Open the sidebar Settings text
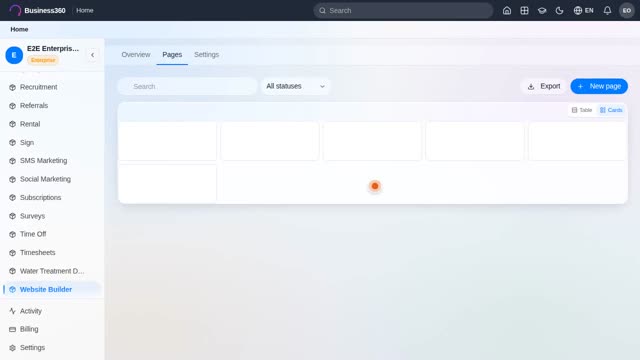 point(32,347)
